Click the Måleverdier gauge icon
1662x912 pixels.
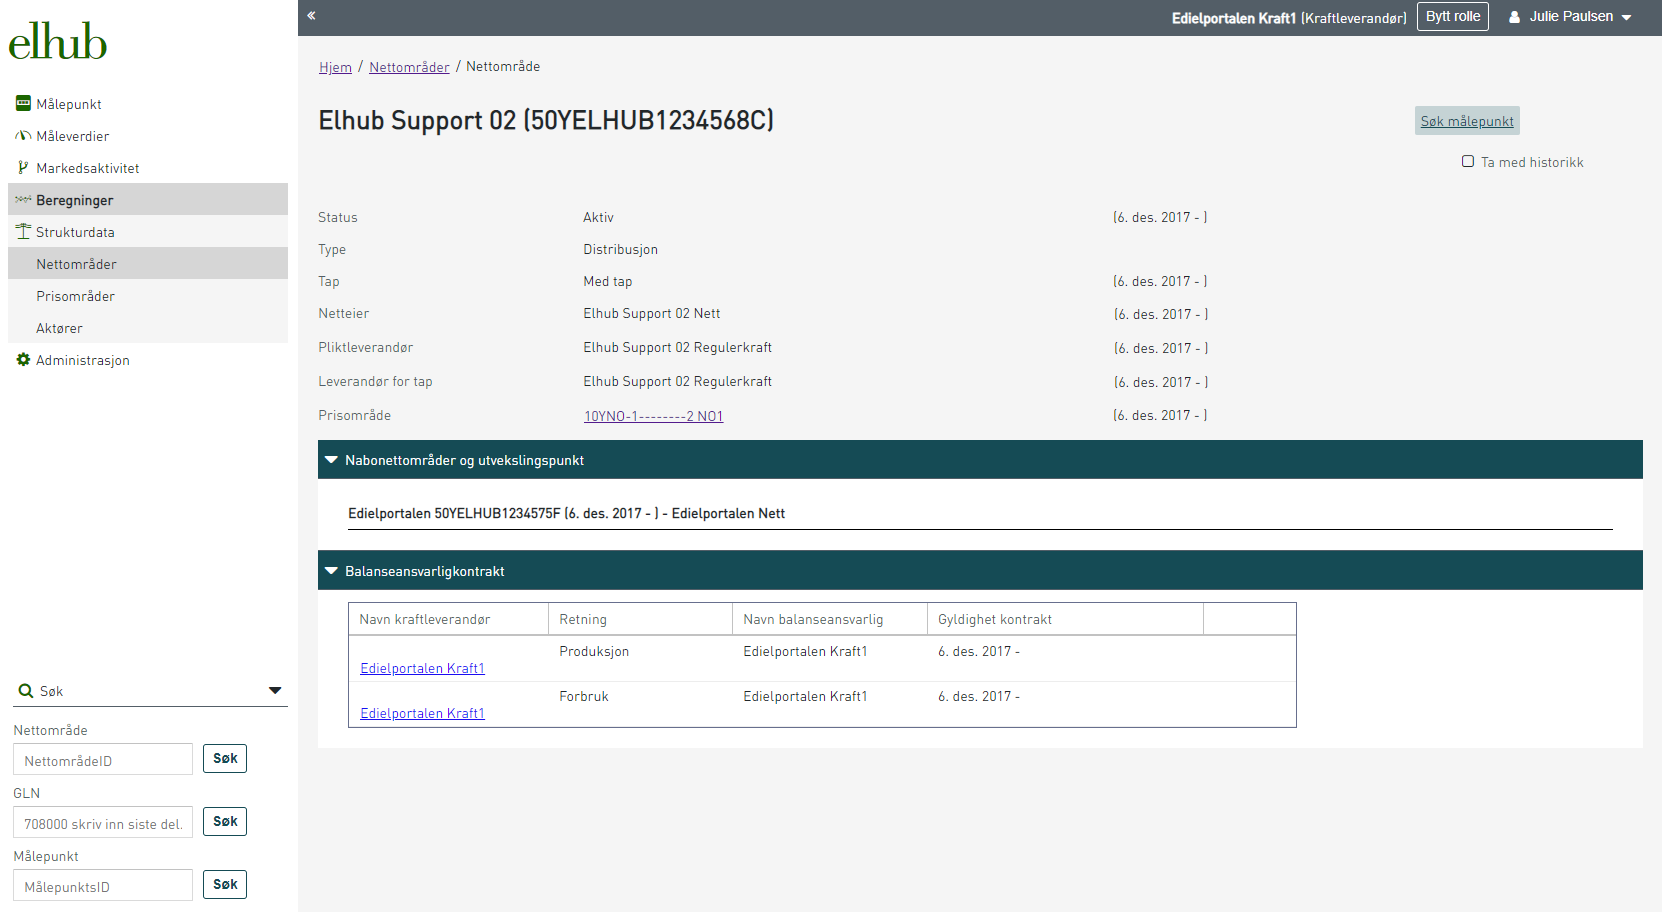tap(23, 135)
